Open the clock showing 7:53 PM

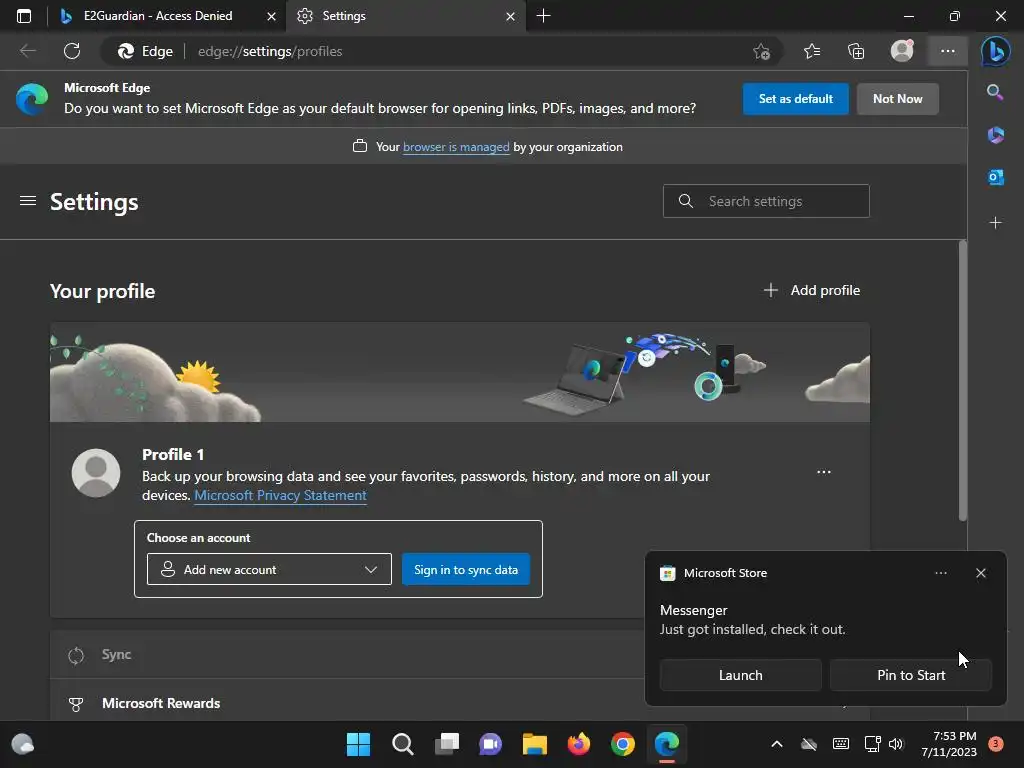click(x=949, y=744)
